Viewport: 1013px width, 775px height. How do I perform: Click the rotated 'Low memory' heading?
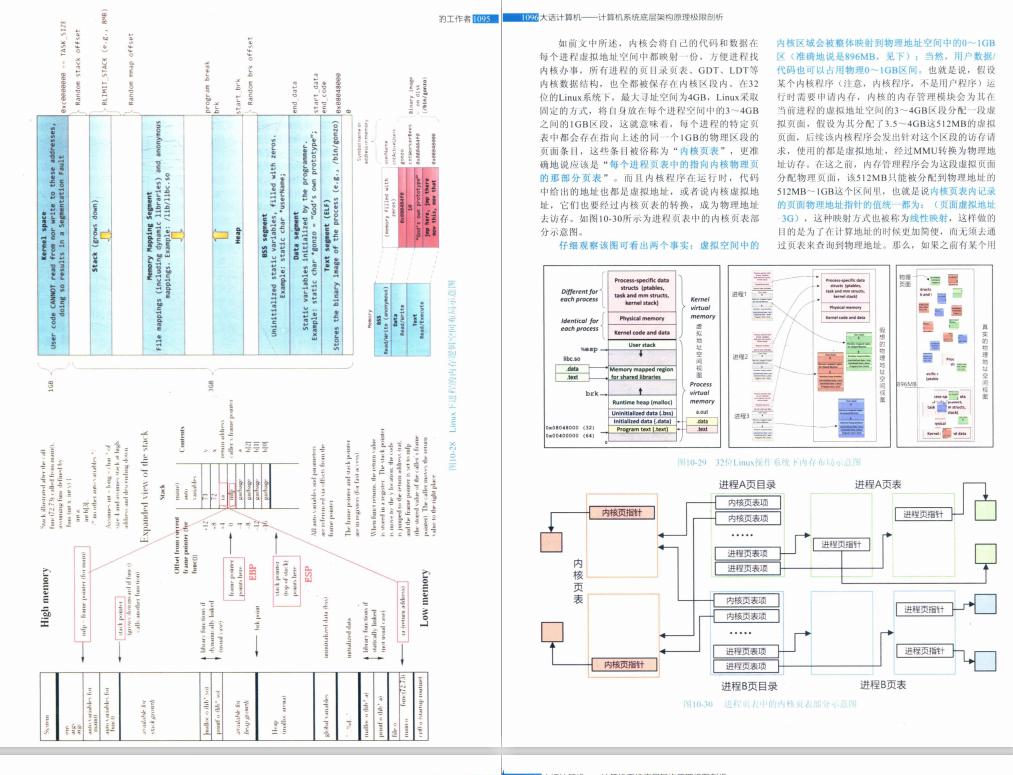click(424, 598)
